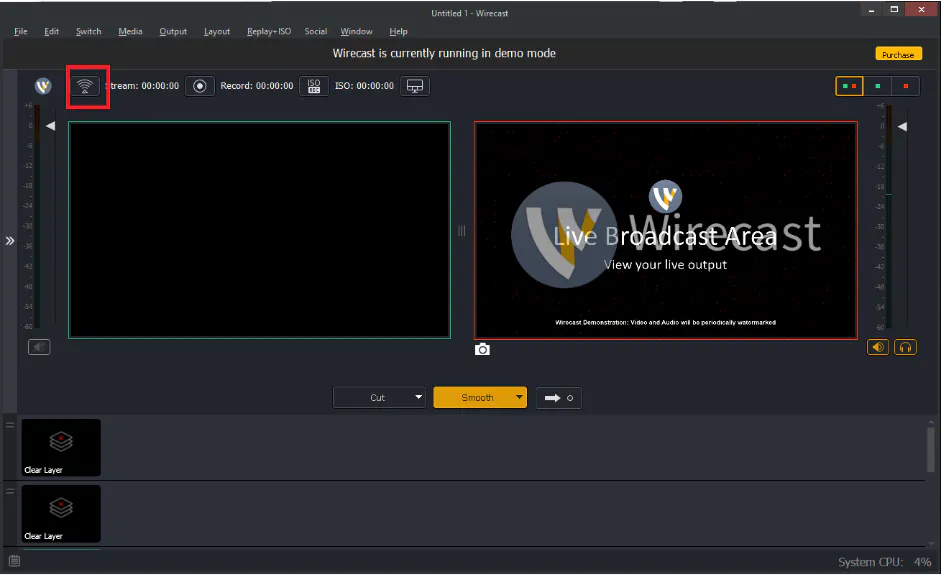Open the Edit menu
Screen dimensions: 941x575
pyautogui.click(x=52, y=31)
